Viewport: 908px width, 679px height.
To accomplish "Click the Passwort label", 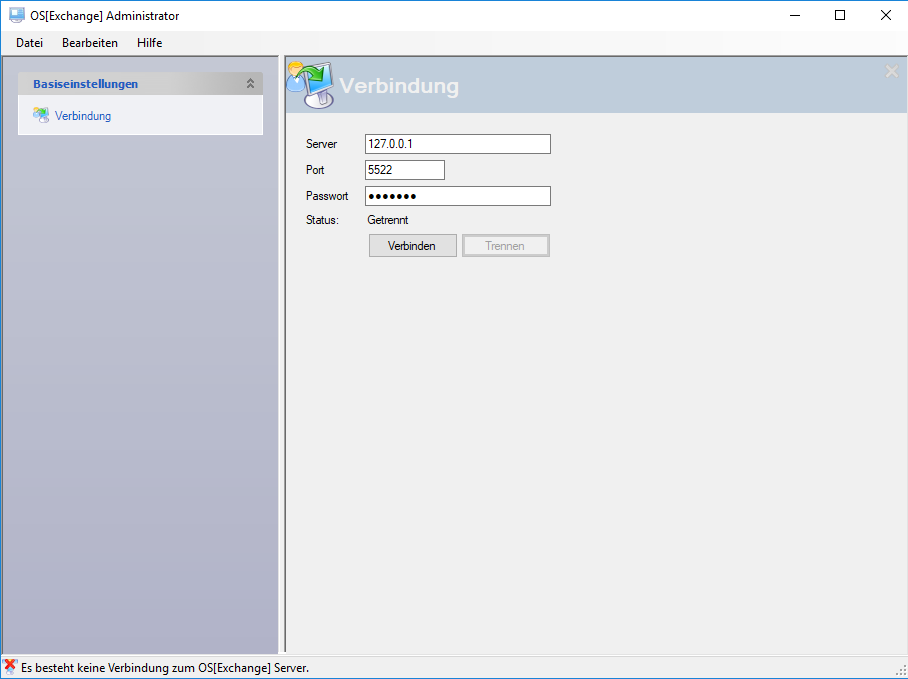I will 327,196.
